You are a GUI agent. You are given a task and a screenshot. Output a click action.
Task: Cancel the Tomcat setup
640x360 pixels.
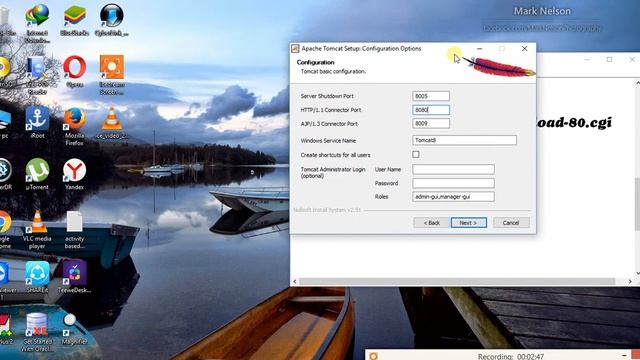511,223
